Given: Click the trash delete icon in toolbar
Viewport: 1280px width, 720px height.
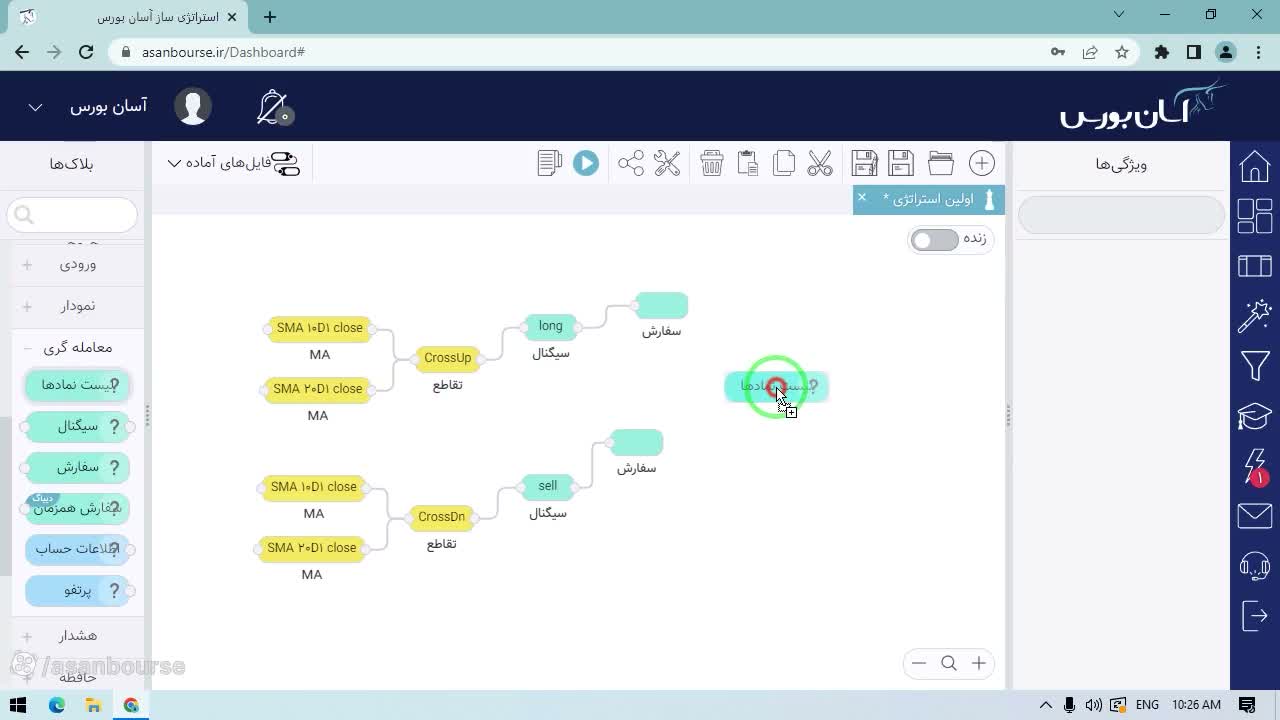Looking at the screenshot, I should [x=712, y=163].
